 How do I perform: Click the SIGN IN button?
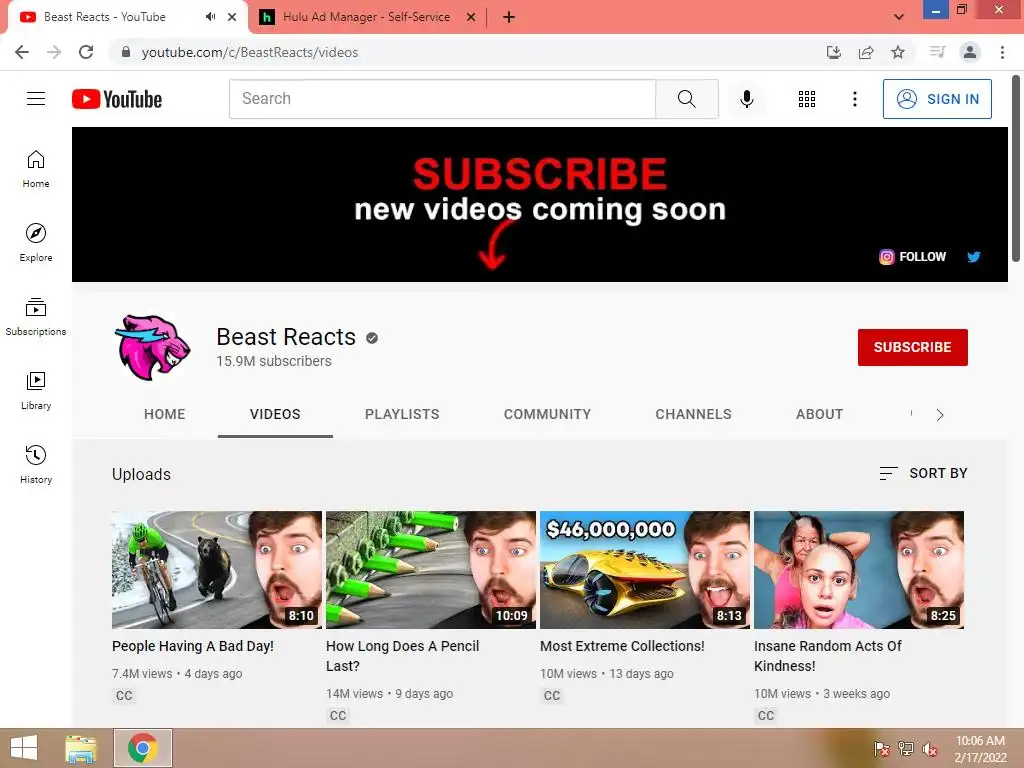pos(937,99)
